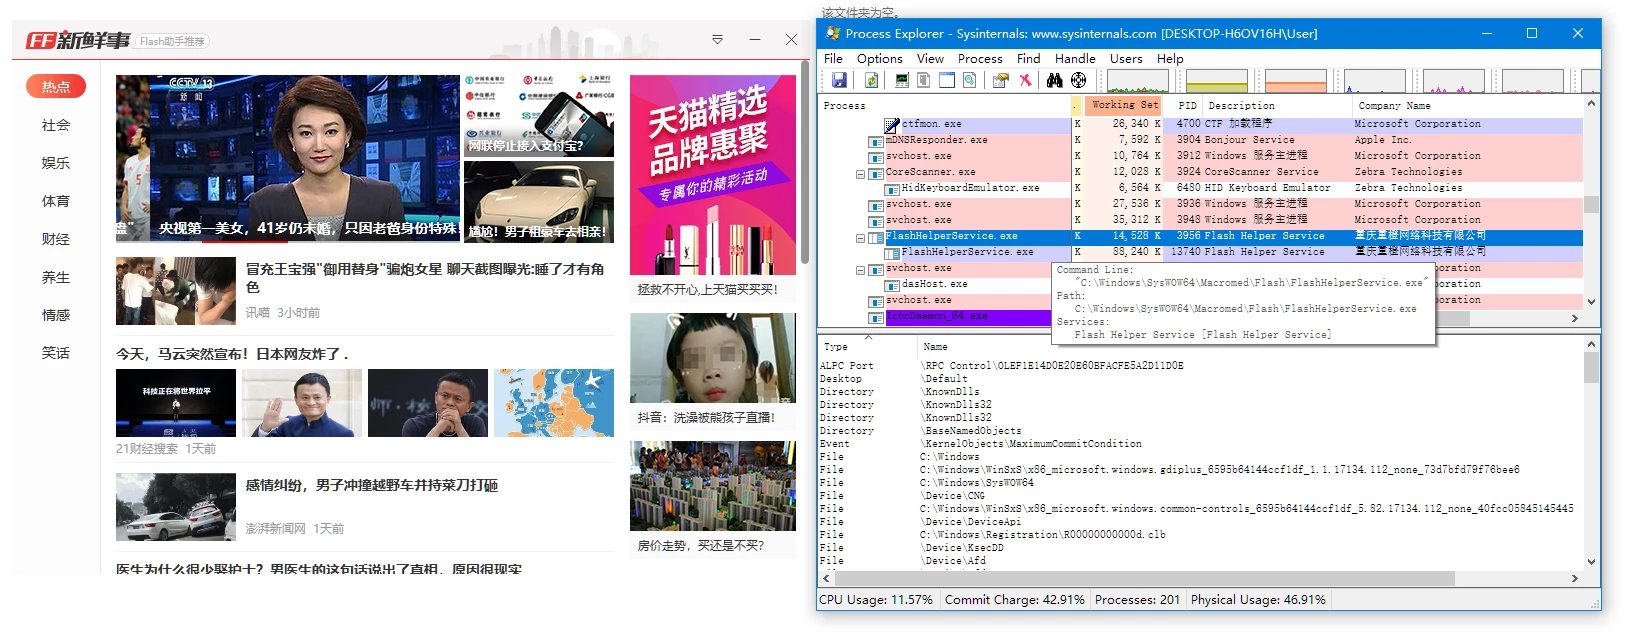Open the 房价走势,买还是不买 thumbnail
This screenshot has width=1631, height=641.
pos(713,486)
